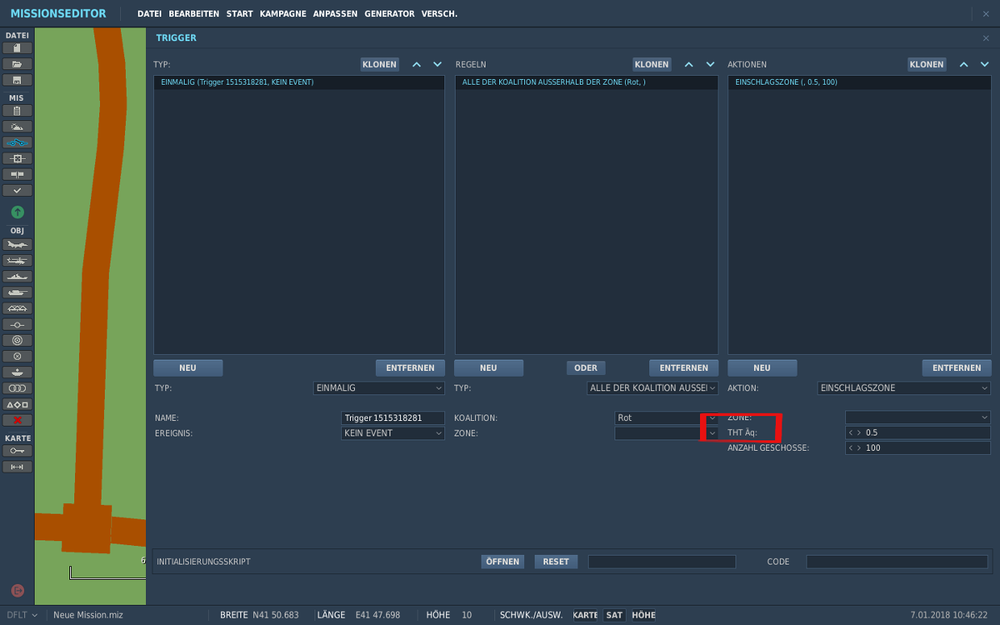1000x625 pixels.
Task: Click the ÖFFNEN button for initialization script
Action: point(503,562)
